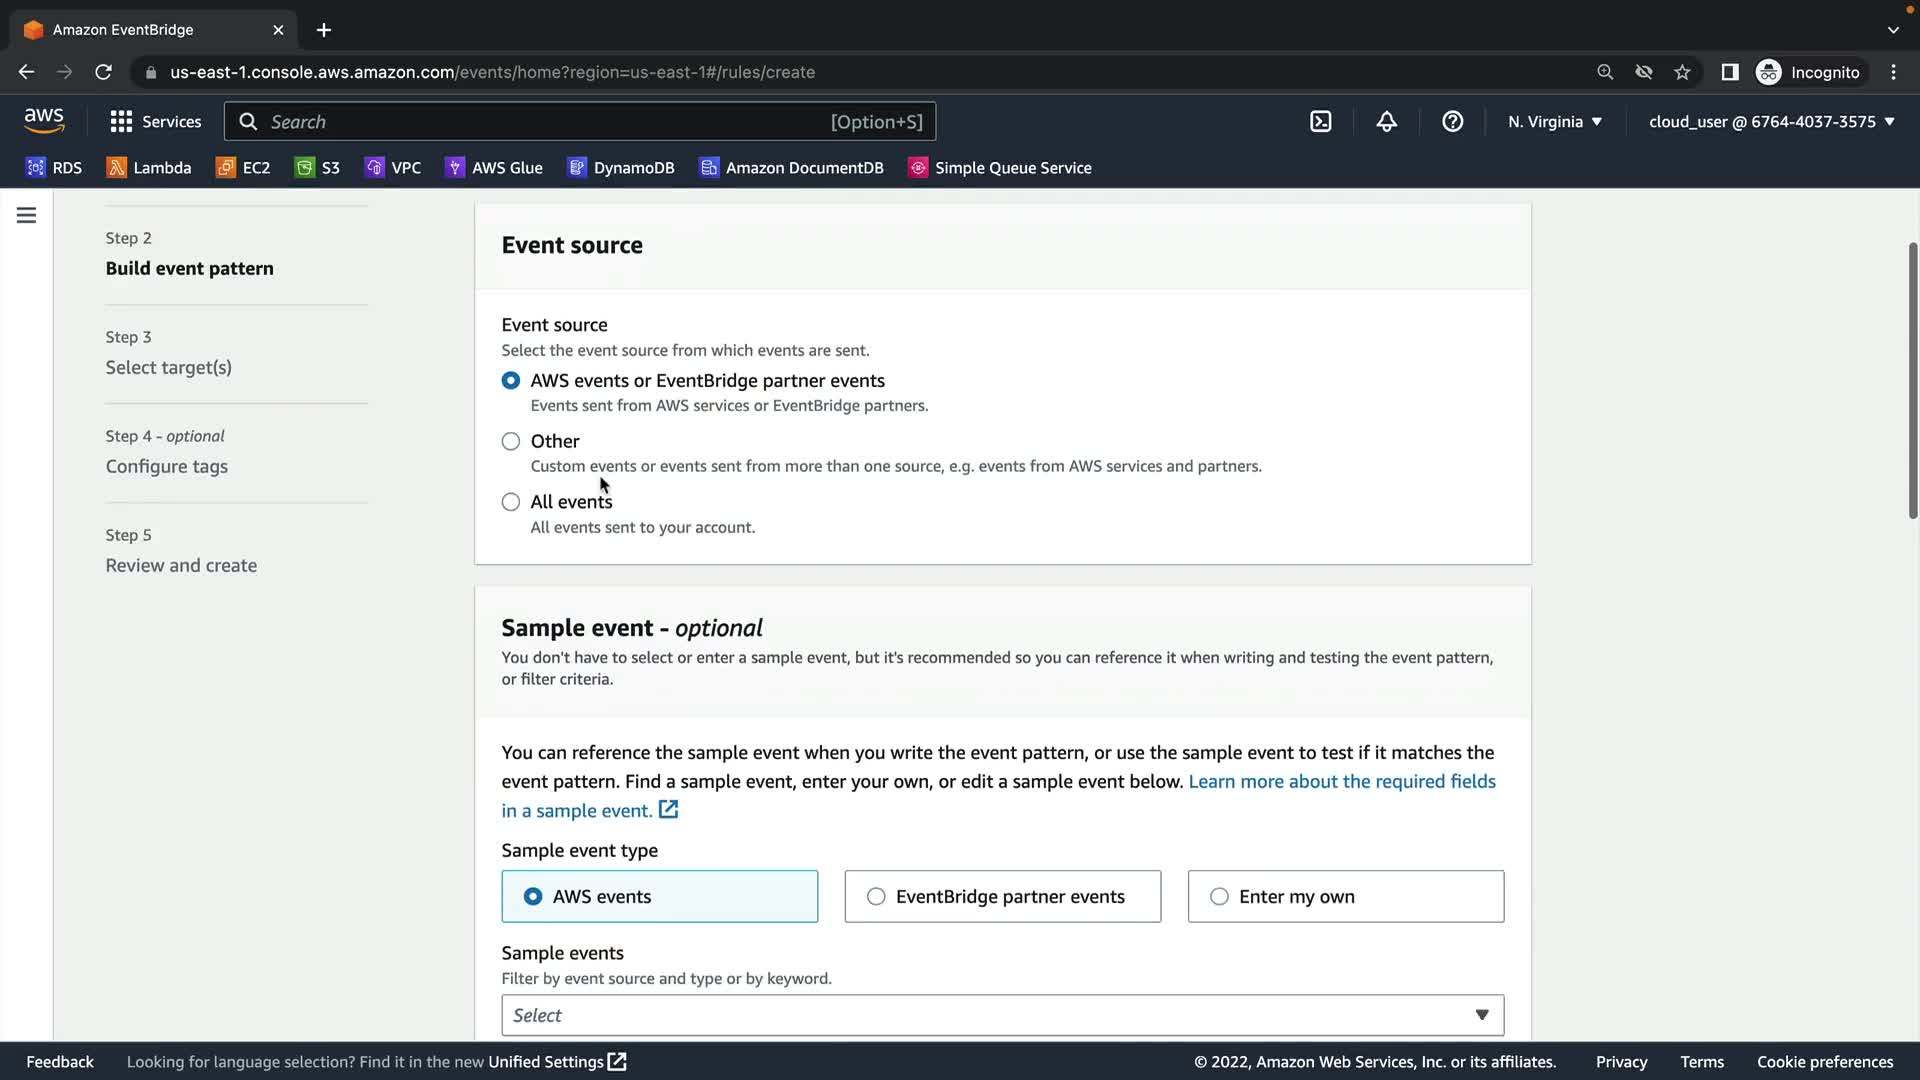This screenshot has height=1080, width=1920.
Task: Choose EventBridge partner events sample type
Action: pyautogui.click(x=1002, y=897)
